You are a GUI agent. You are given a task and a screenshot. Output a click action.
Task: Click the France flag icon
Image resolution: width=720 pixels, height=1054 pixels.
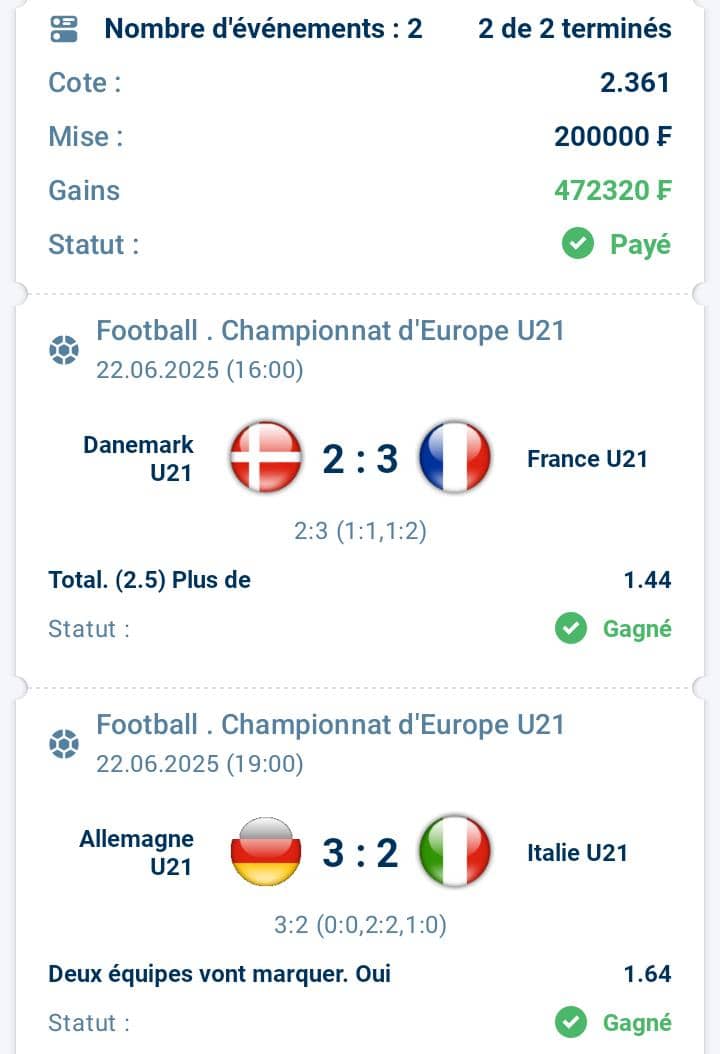454,458
